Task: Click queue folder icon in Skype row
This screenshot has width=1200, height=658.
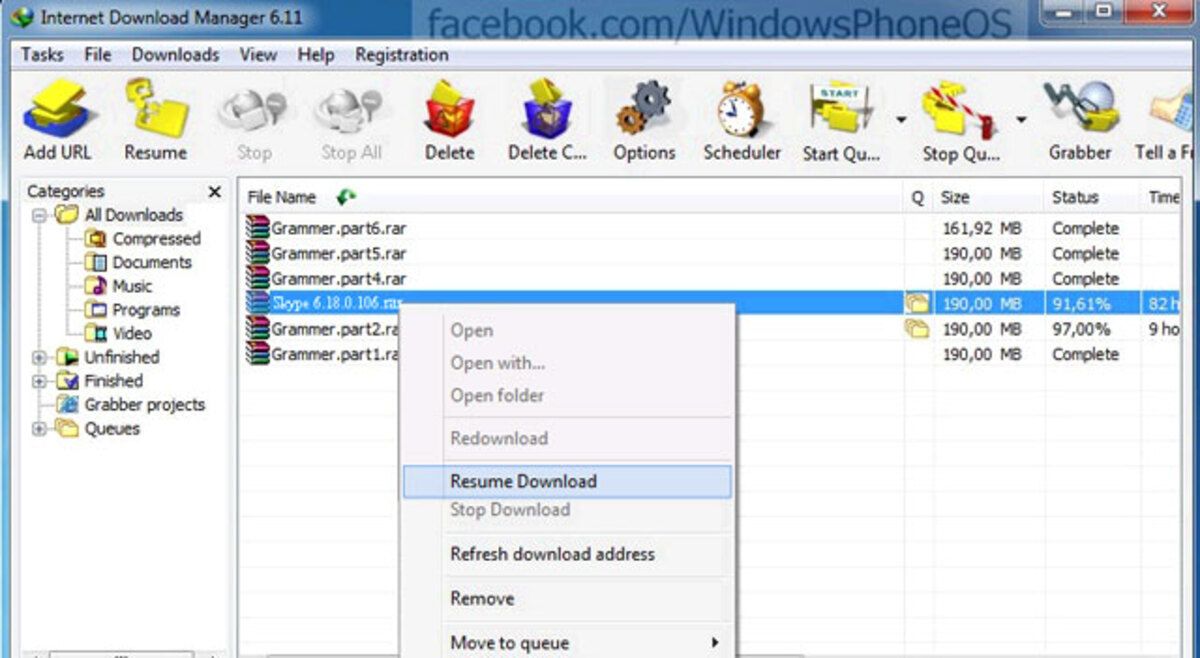Action: pos(917,303)
